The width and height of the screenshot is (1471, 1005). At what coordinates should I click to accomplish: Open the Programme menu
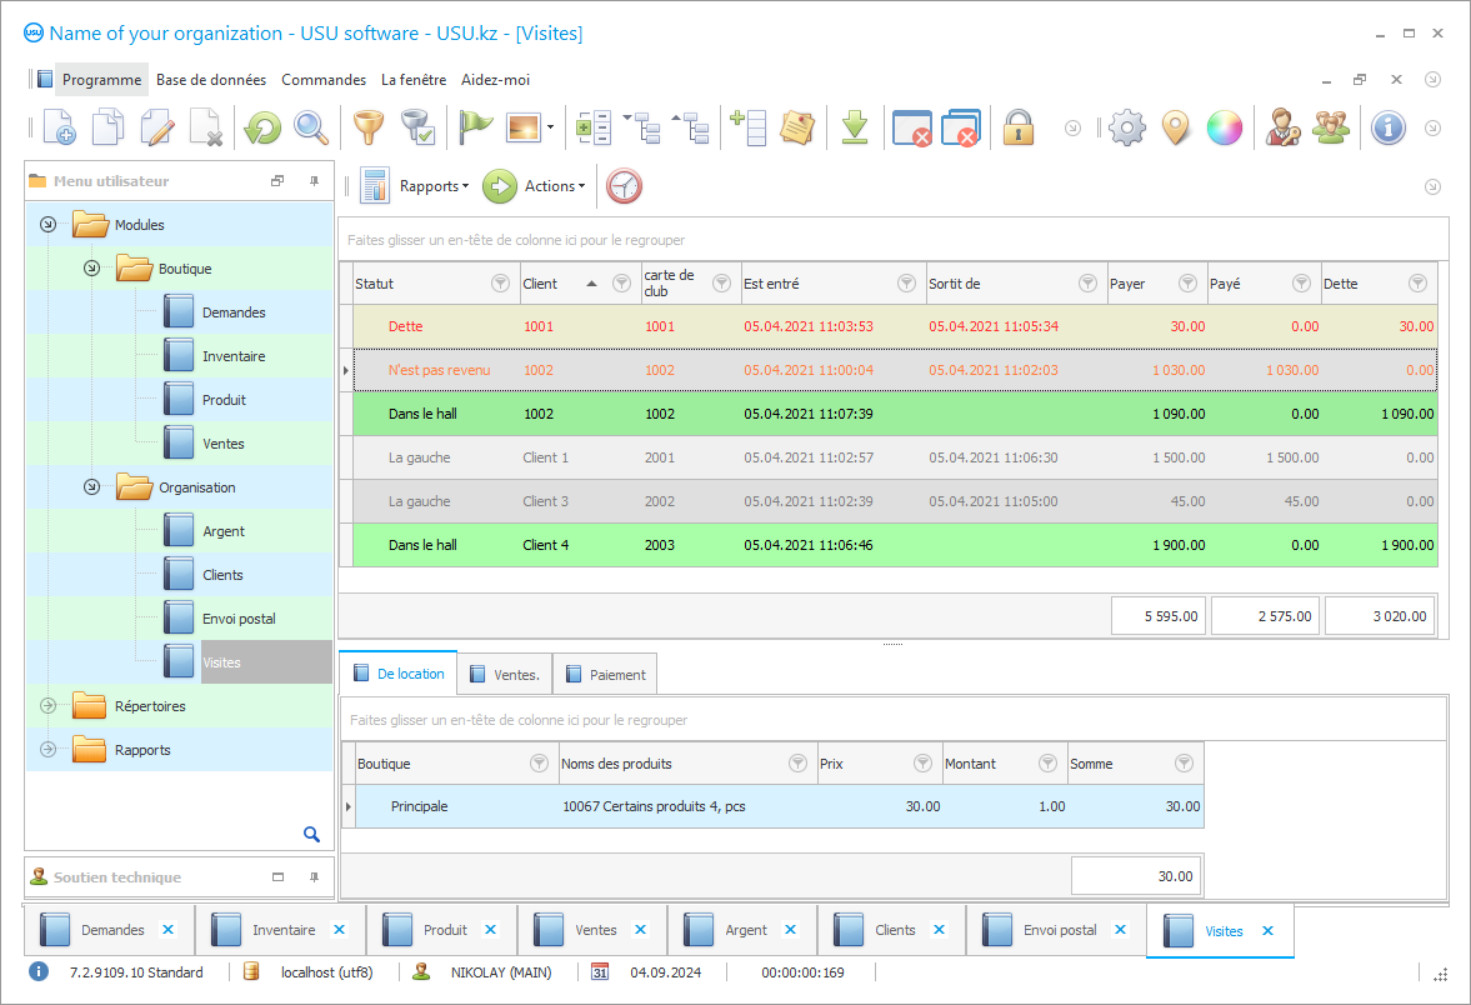click(101, 80)
